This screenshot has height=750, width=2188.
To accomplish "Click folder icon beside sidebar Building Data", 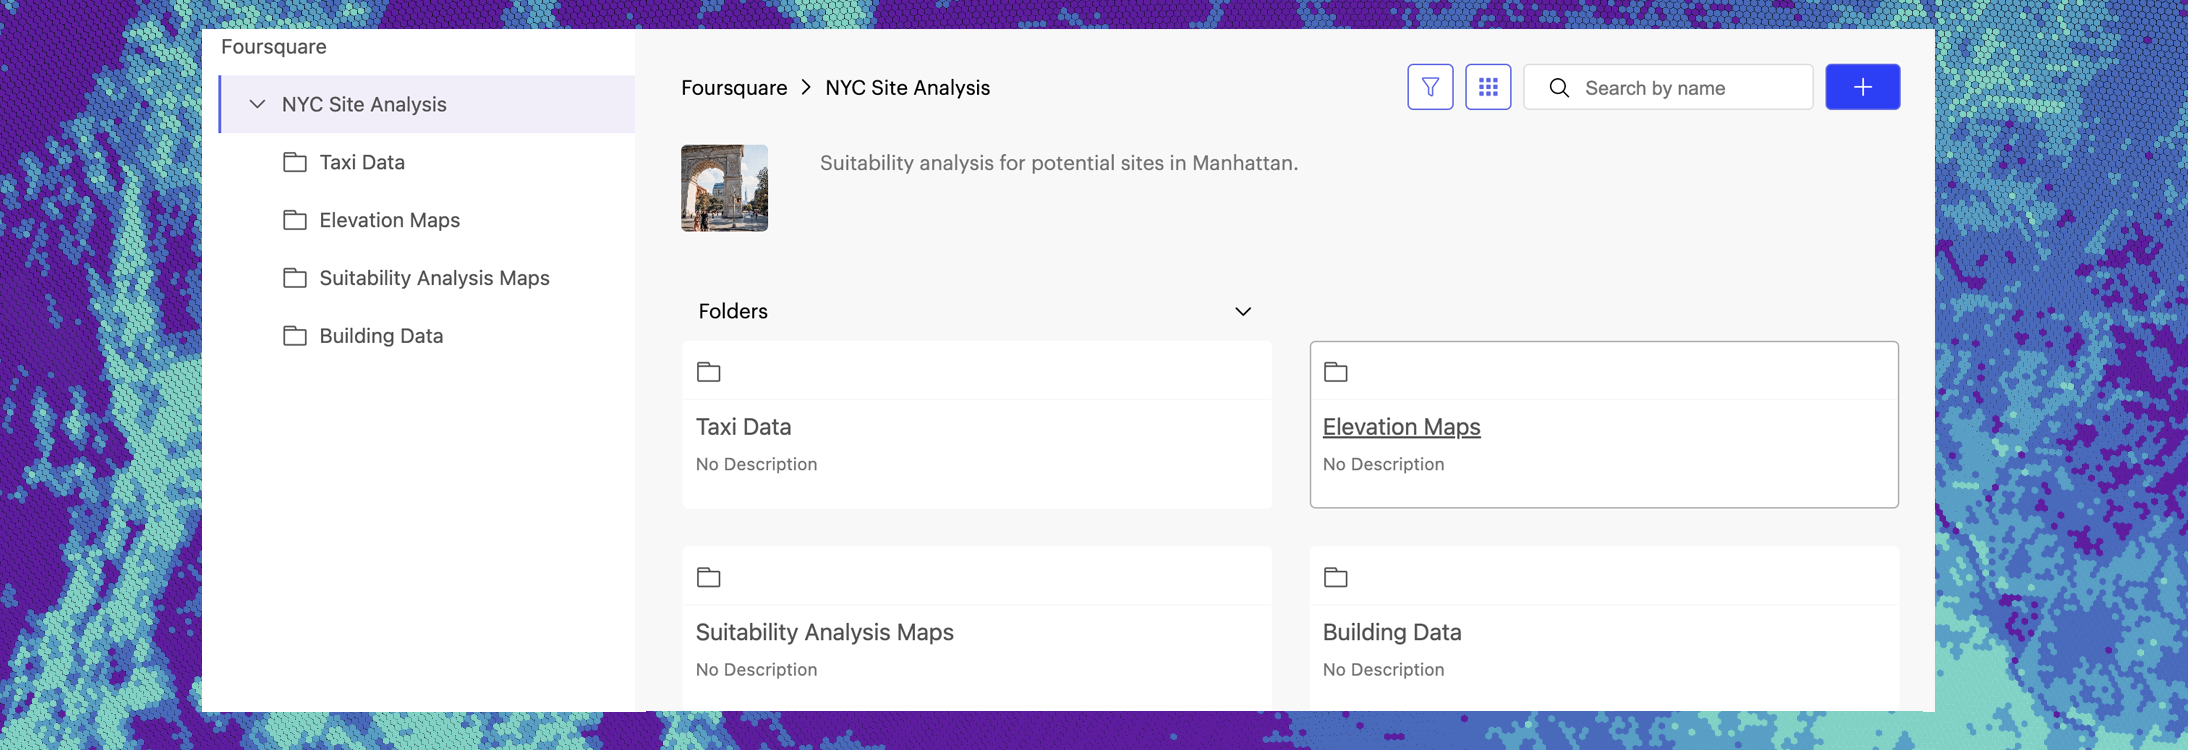I will click(x=295, y=336).
